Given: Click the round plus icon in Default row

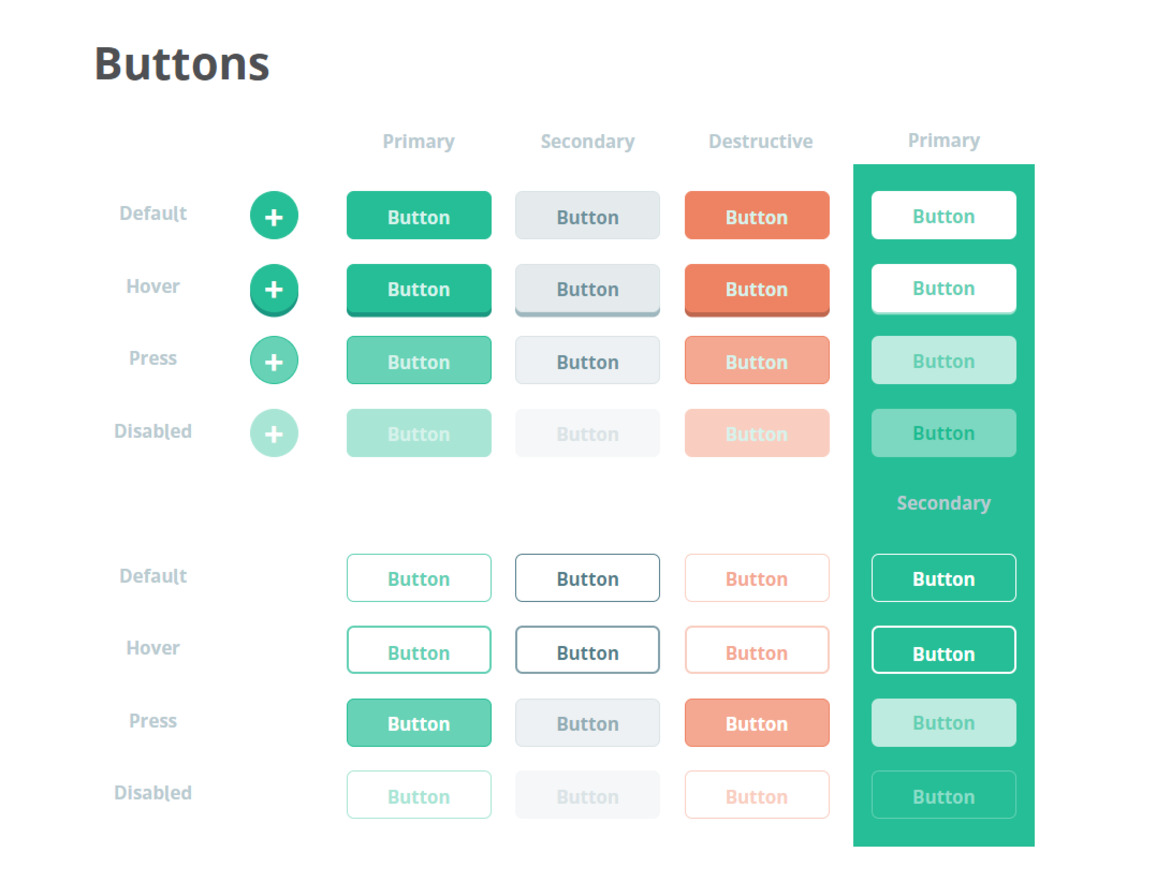Looking at the screenshot, I should point(274,215).
